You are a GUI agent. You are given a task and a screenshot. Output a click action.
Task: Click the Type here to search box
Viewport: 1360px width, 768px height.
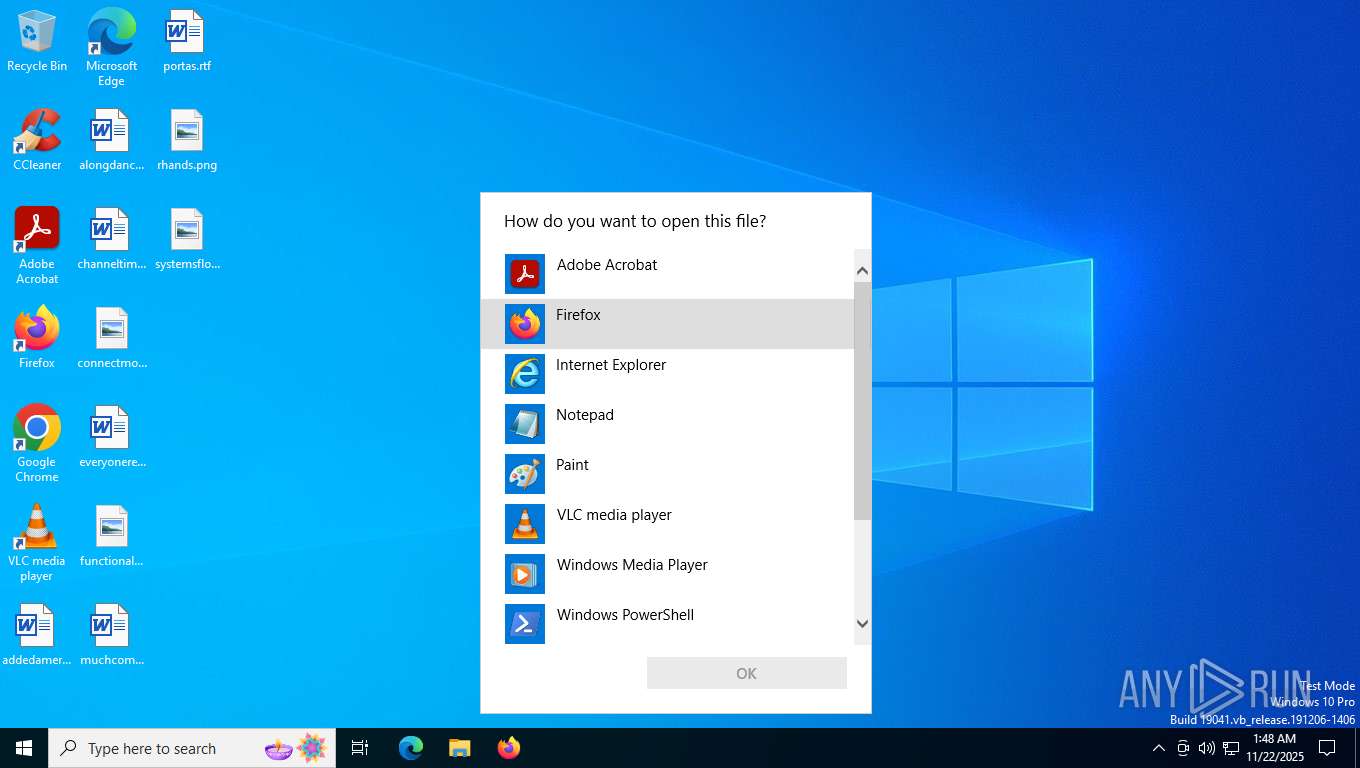click(x=192, y=748)
